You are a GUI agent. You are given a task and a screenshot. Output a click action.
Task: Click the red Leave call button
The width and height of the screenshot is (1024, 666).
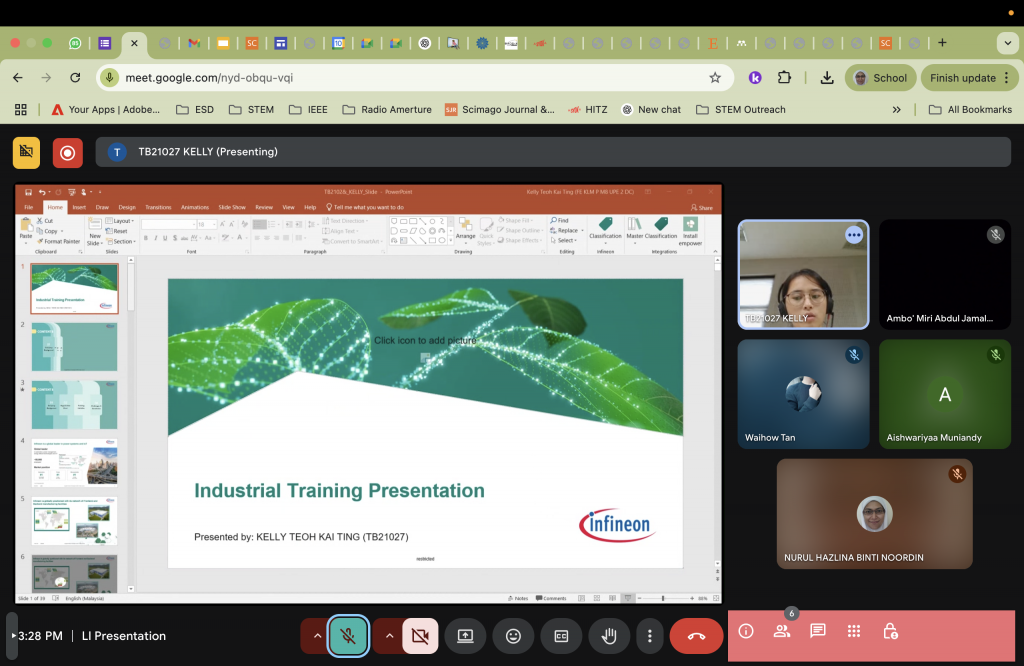[696, 635]
